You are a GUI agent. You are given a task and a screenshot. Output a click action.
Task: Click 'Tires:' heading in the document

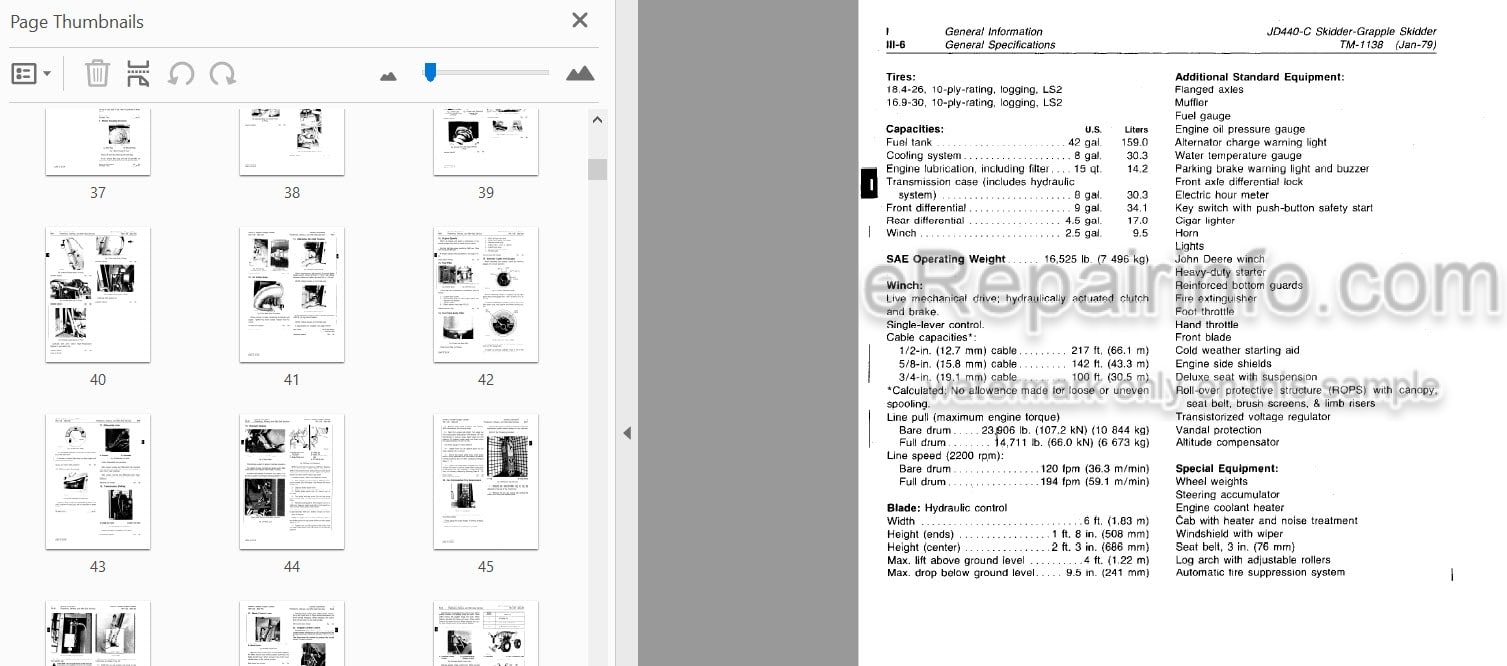tap(900, 77)
